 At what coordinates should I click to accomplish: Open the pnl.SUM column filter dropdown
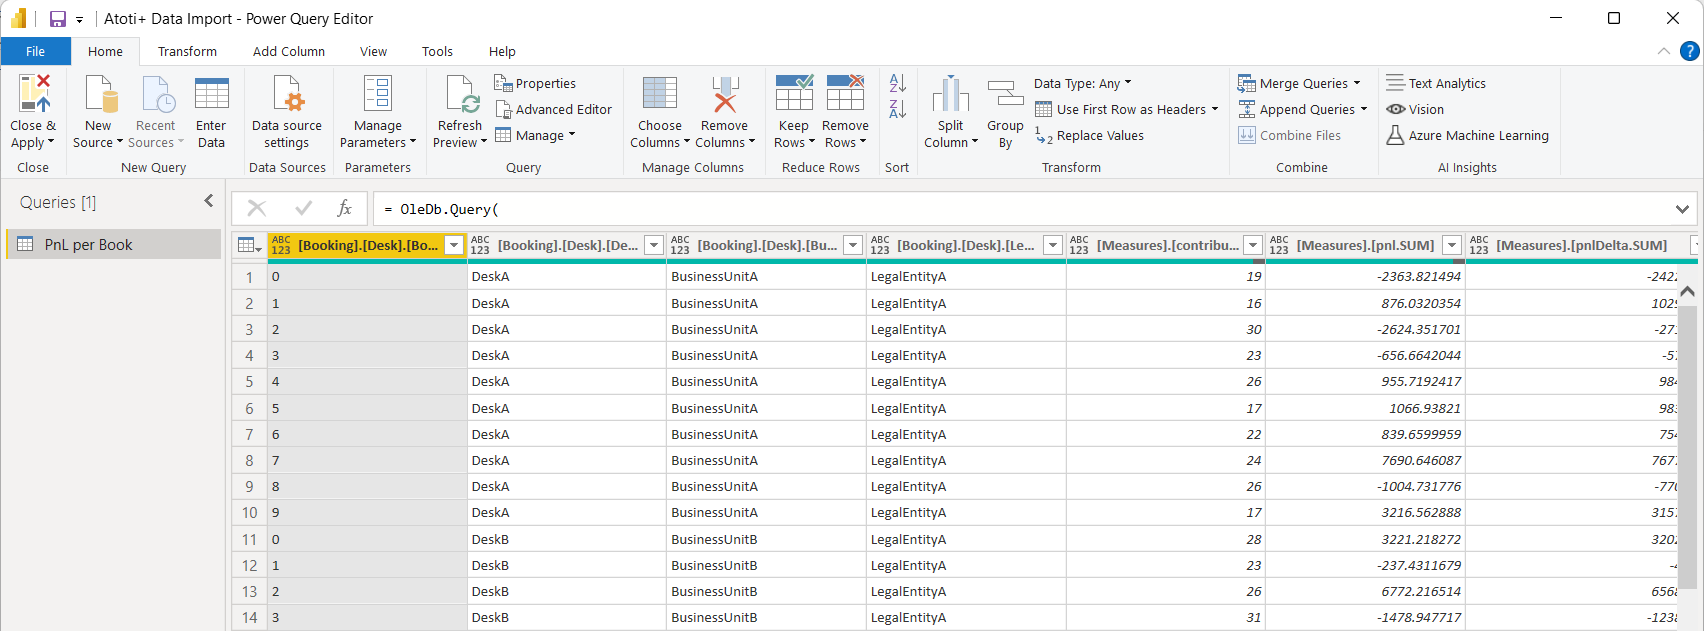[1452, 246]
